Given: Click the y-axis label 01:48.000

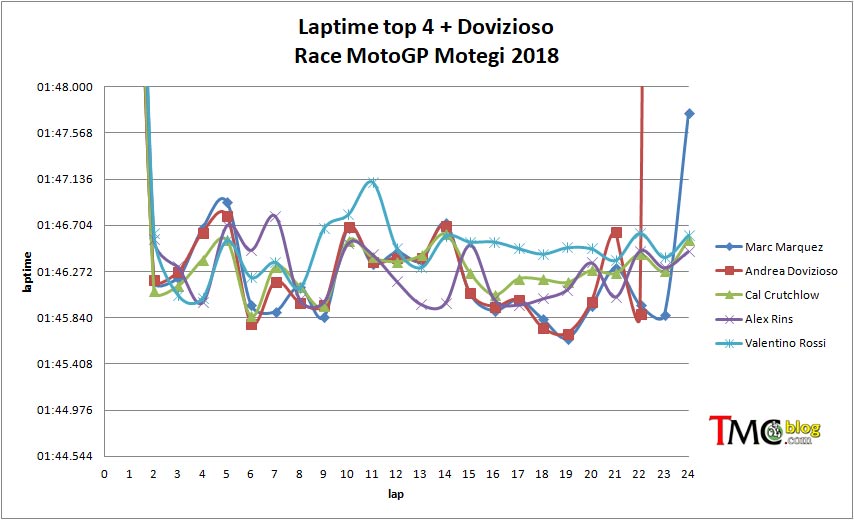Looking at the screenshot, I should (65, 87).
